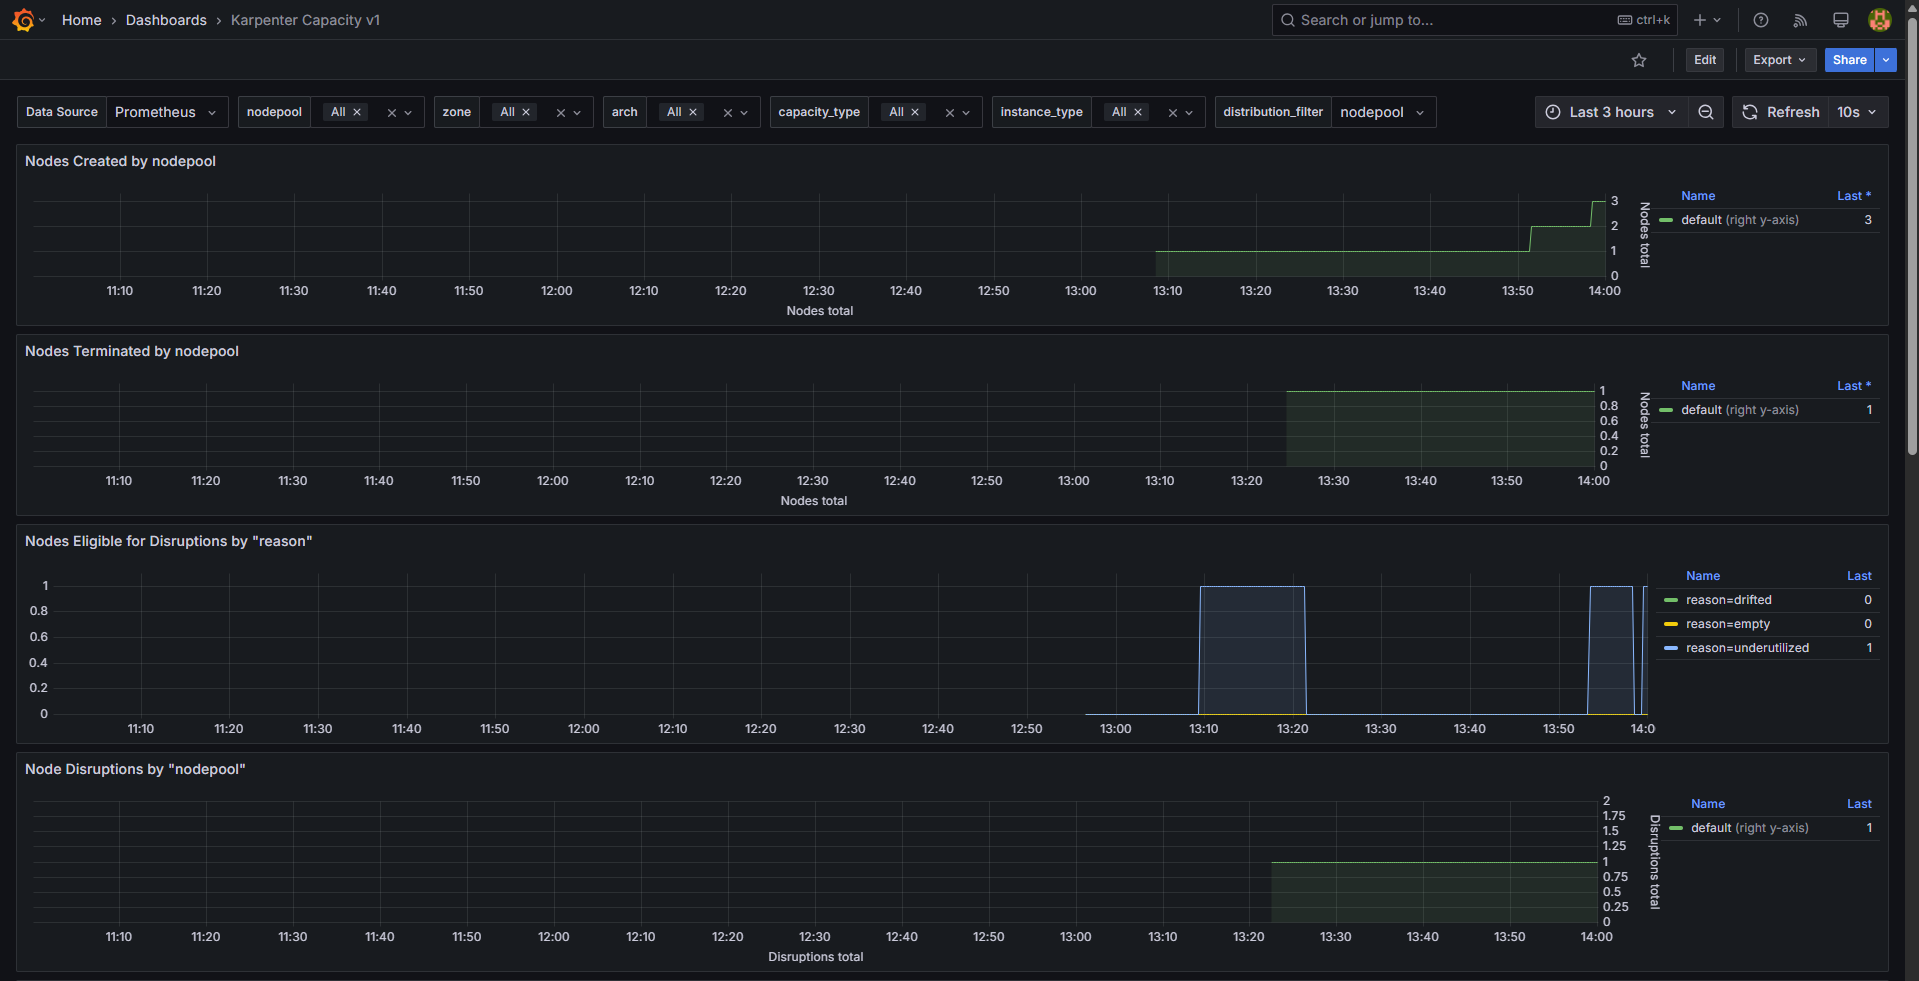Toggle default series in Nodes Terminated legend

[1740, 410]
